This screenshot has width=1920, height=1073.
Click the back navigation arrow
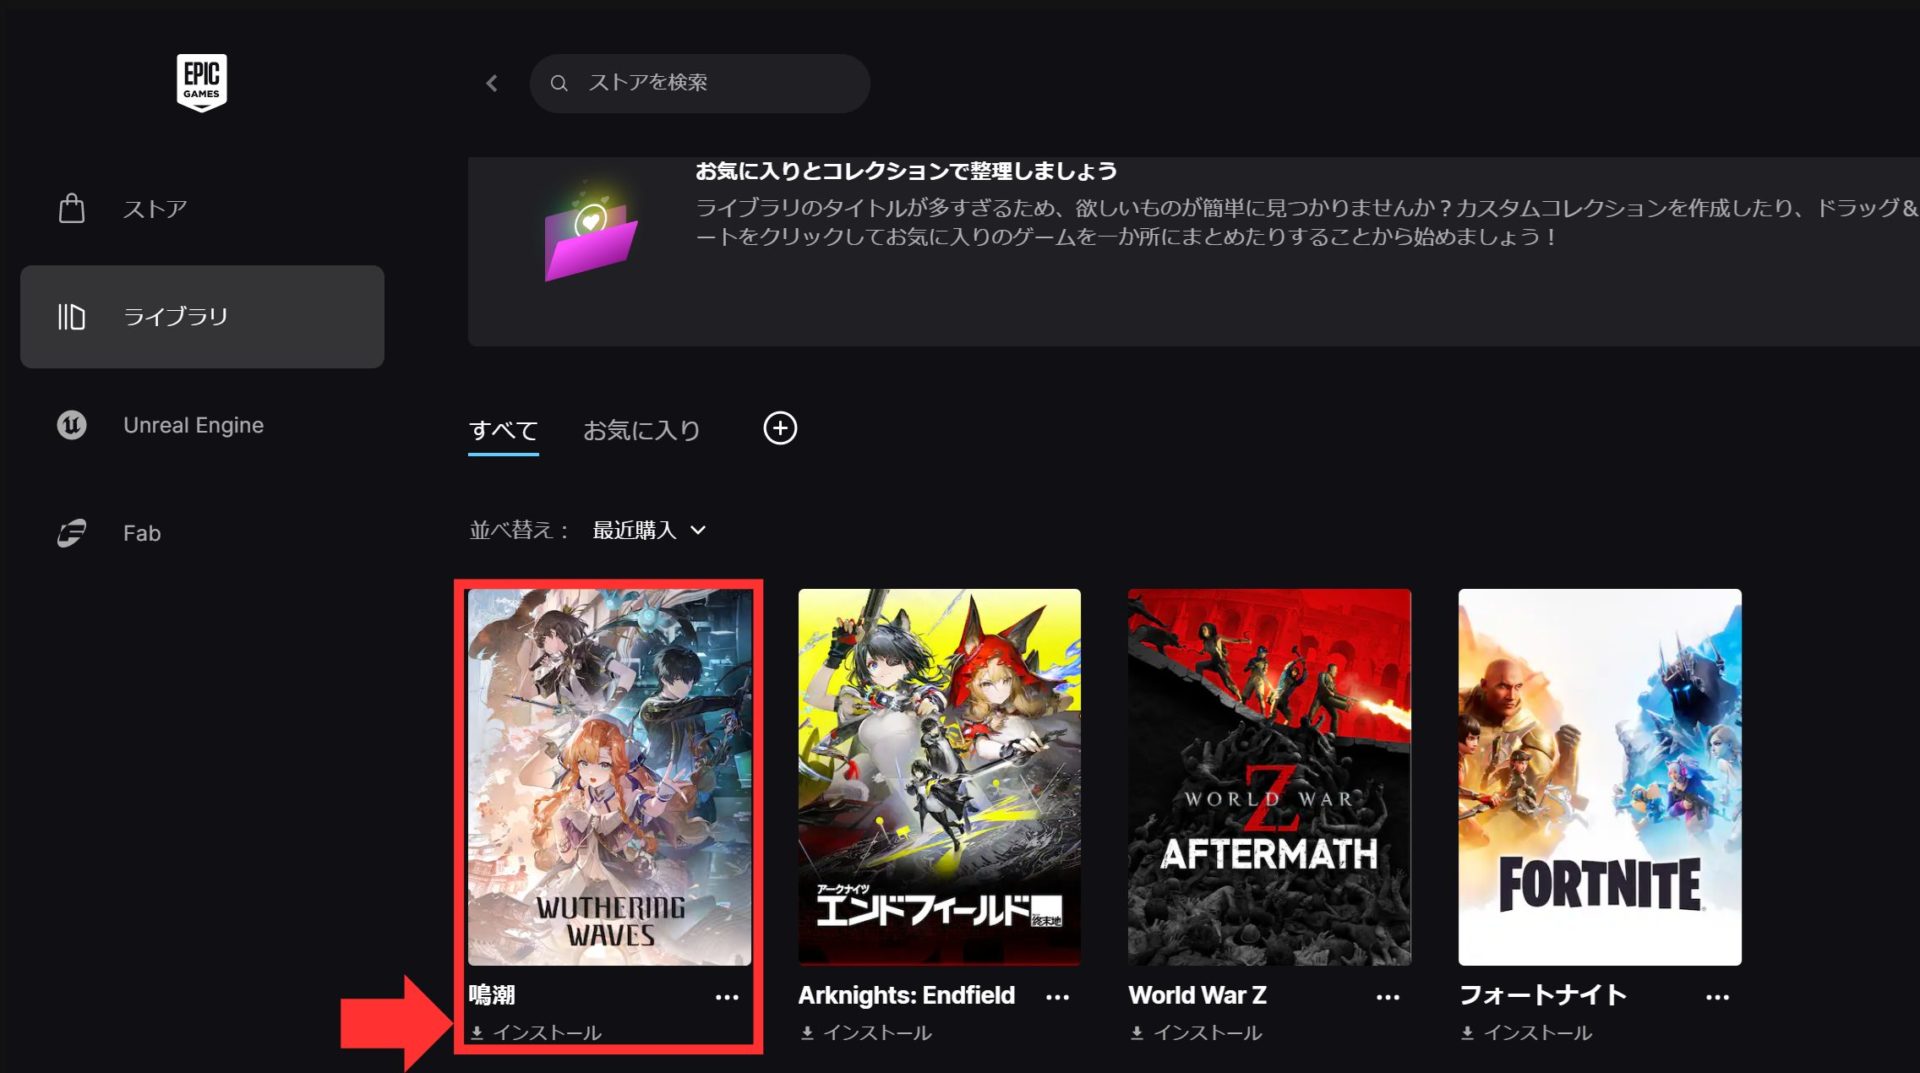click(x=491, y=83)
